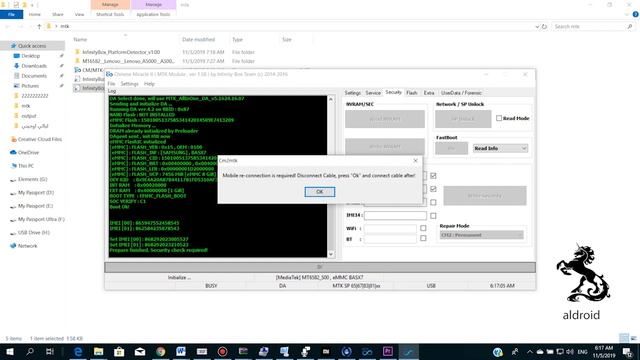640x360 pixels.
Task: Click the SP Unlock button
Action: click(x=463, y=119)
